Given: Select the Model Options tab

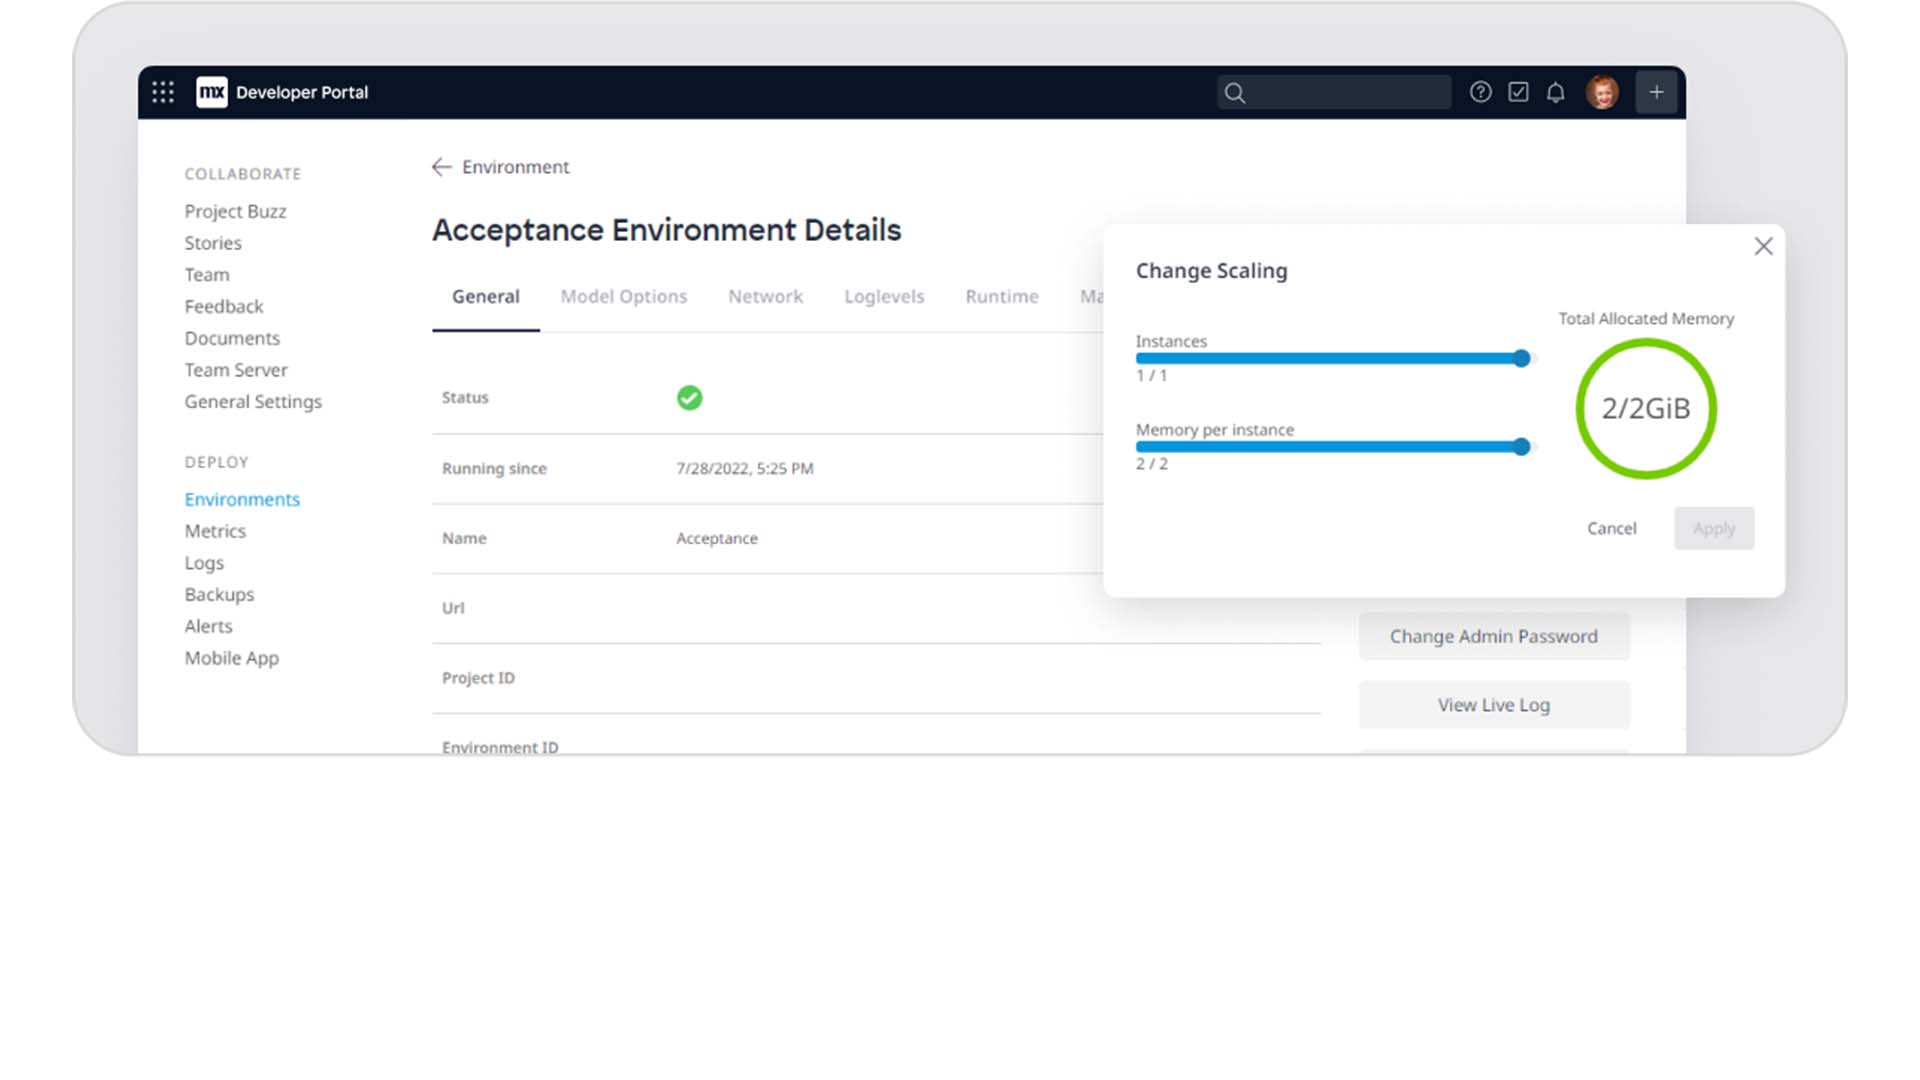Looking at the screenshot, I should click(624, 295).
